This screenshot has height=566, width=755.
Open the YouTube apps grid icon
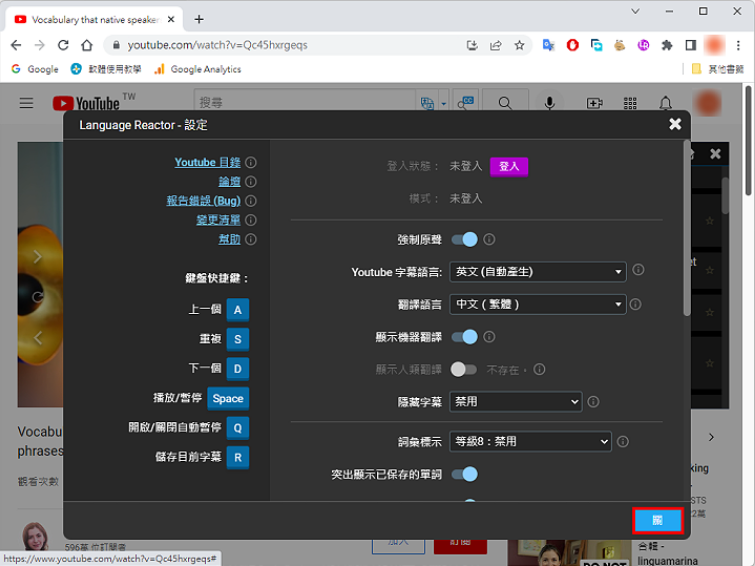click(x=630, y=103)
